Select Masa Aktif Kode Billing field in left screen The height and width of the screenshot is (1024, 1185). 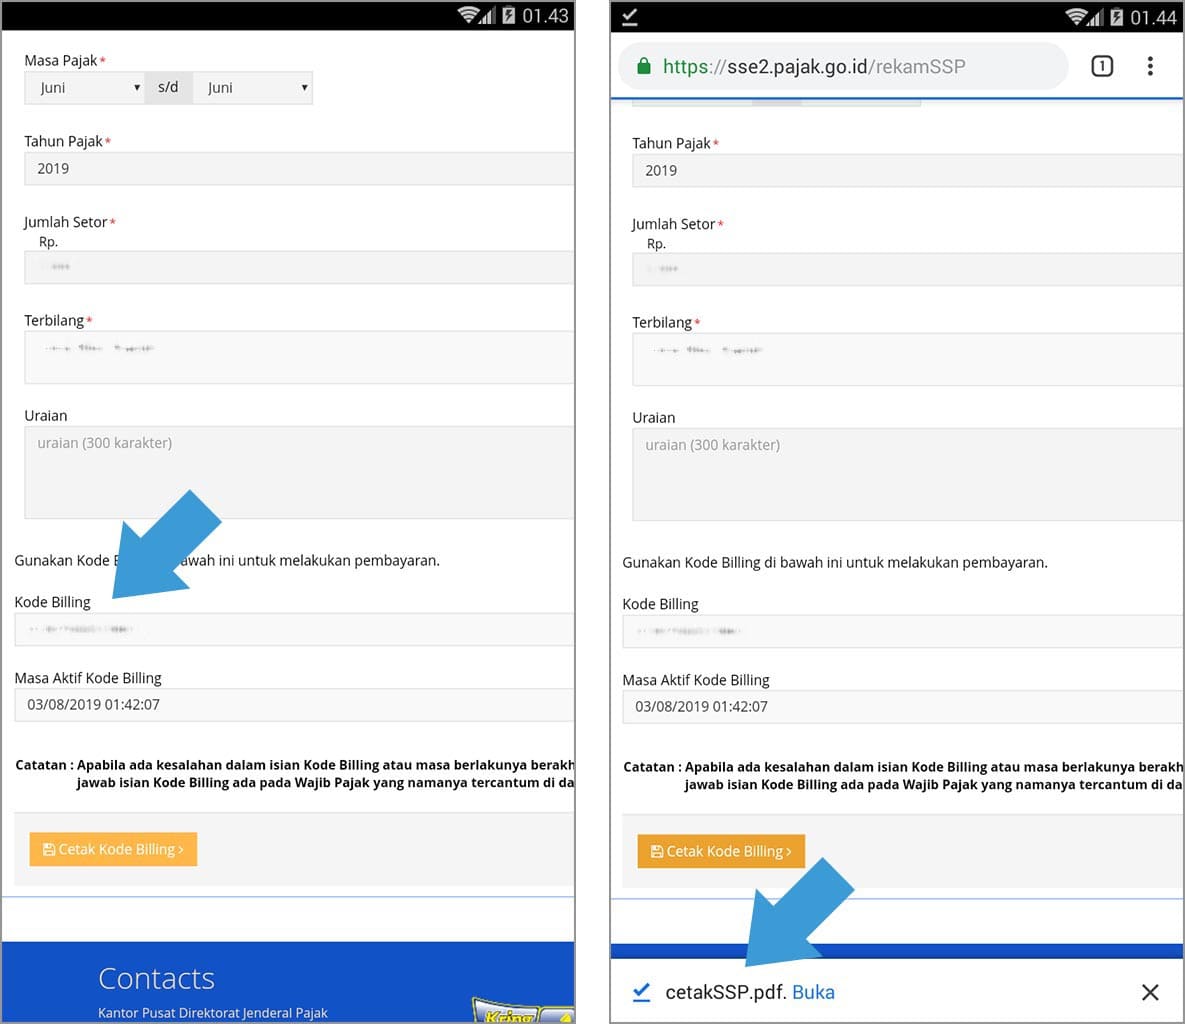pos(294,705)
